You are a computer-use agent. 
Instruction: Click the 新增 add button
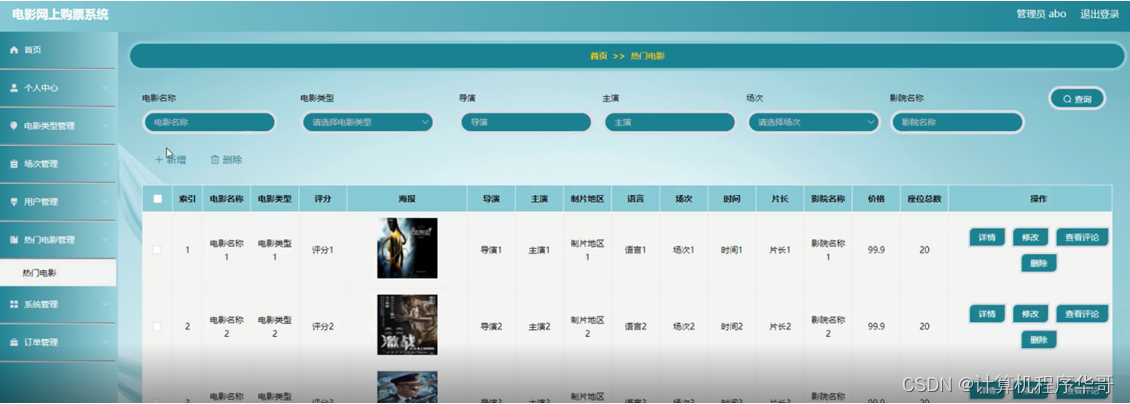(171, 160)
